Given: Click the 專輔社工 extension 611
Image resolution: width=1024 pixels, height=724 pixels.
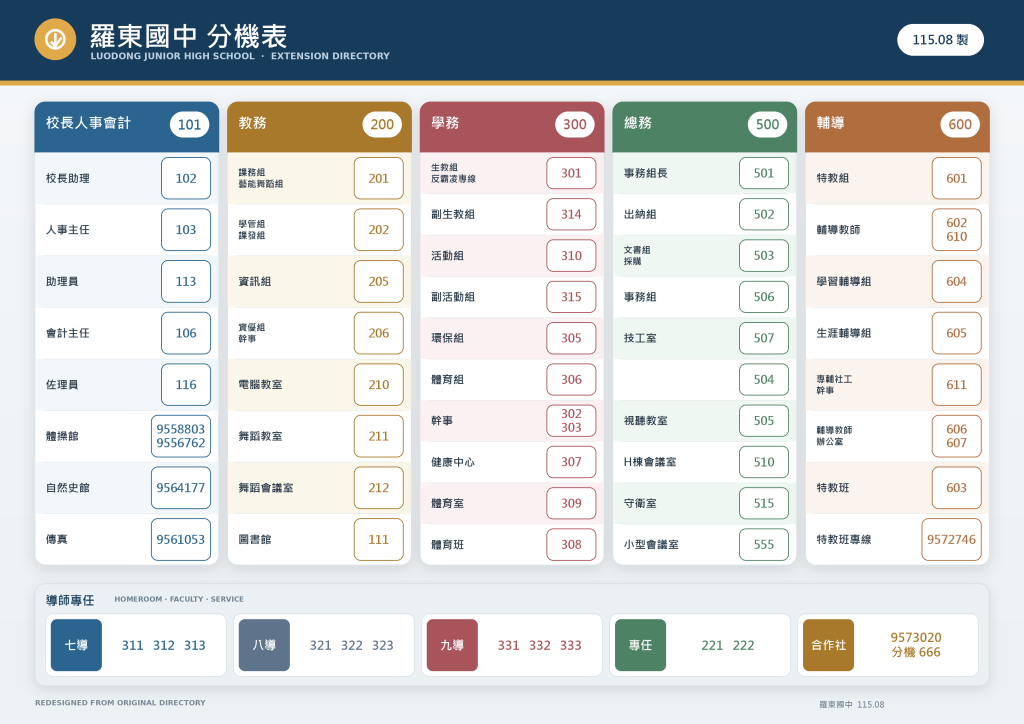Looking at the screenshot, I should click(x=957, y=385).
